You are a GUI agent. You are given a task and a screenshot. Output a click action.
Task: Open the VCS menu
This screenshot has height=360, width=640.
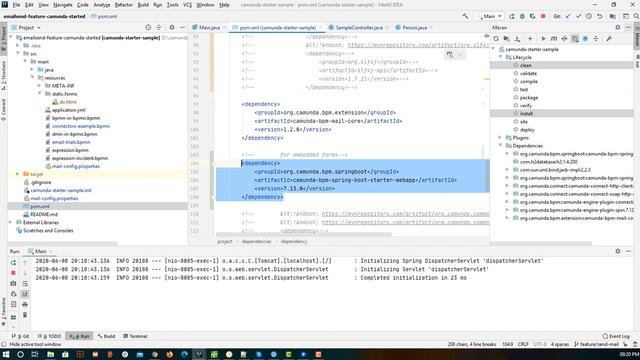pyautogui.click(x=187, y=5)
